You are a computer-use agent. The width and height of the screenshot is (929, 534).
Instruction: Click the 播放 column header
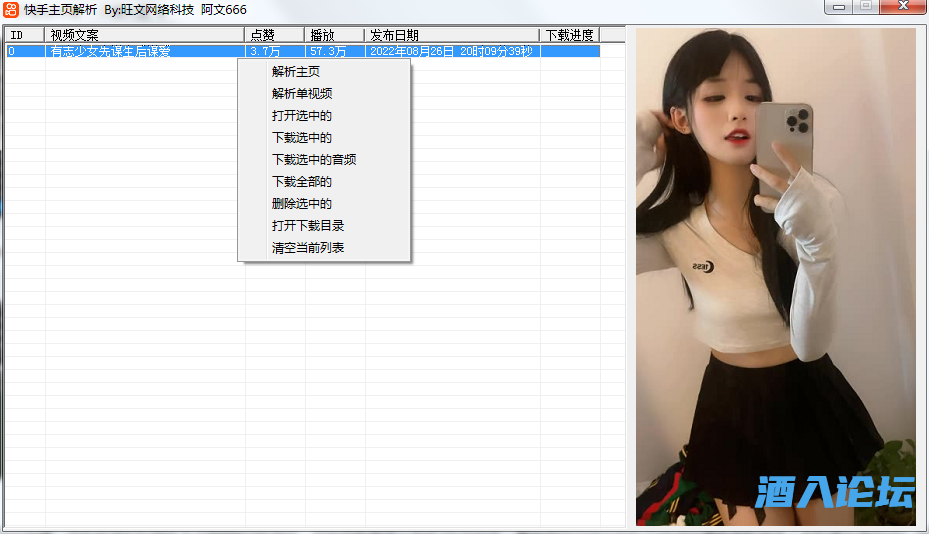(335, 35)
